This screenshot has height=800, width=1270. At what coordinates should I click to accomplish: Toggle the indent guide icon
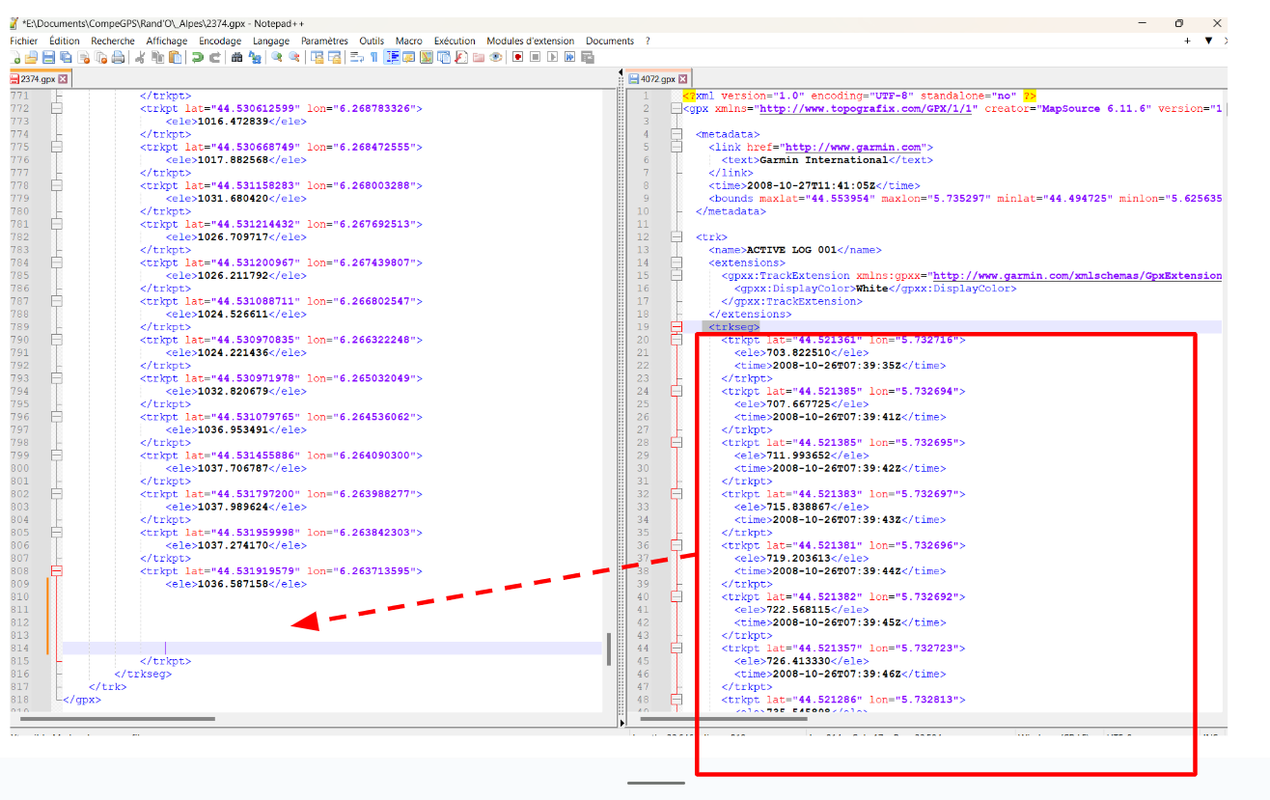[x=392, y=58]
